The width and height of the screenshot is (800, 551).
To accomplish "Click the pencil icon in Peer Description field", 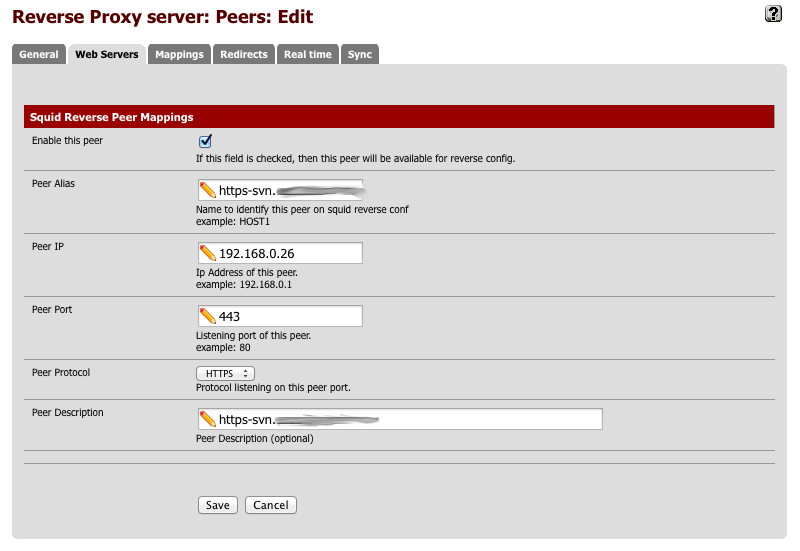I will 207,419.
